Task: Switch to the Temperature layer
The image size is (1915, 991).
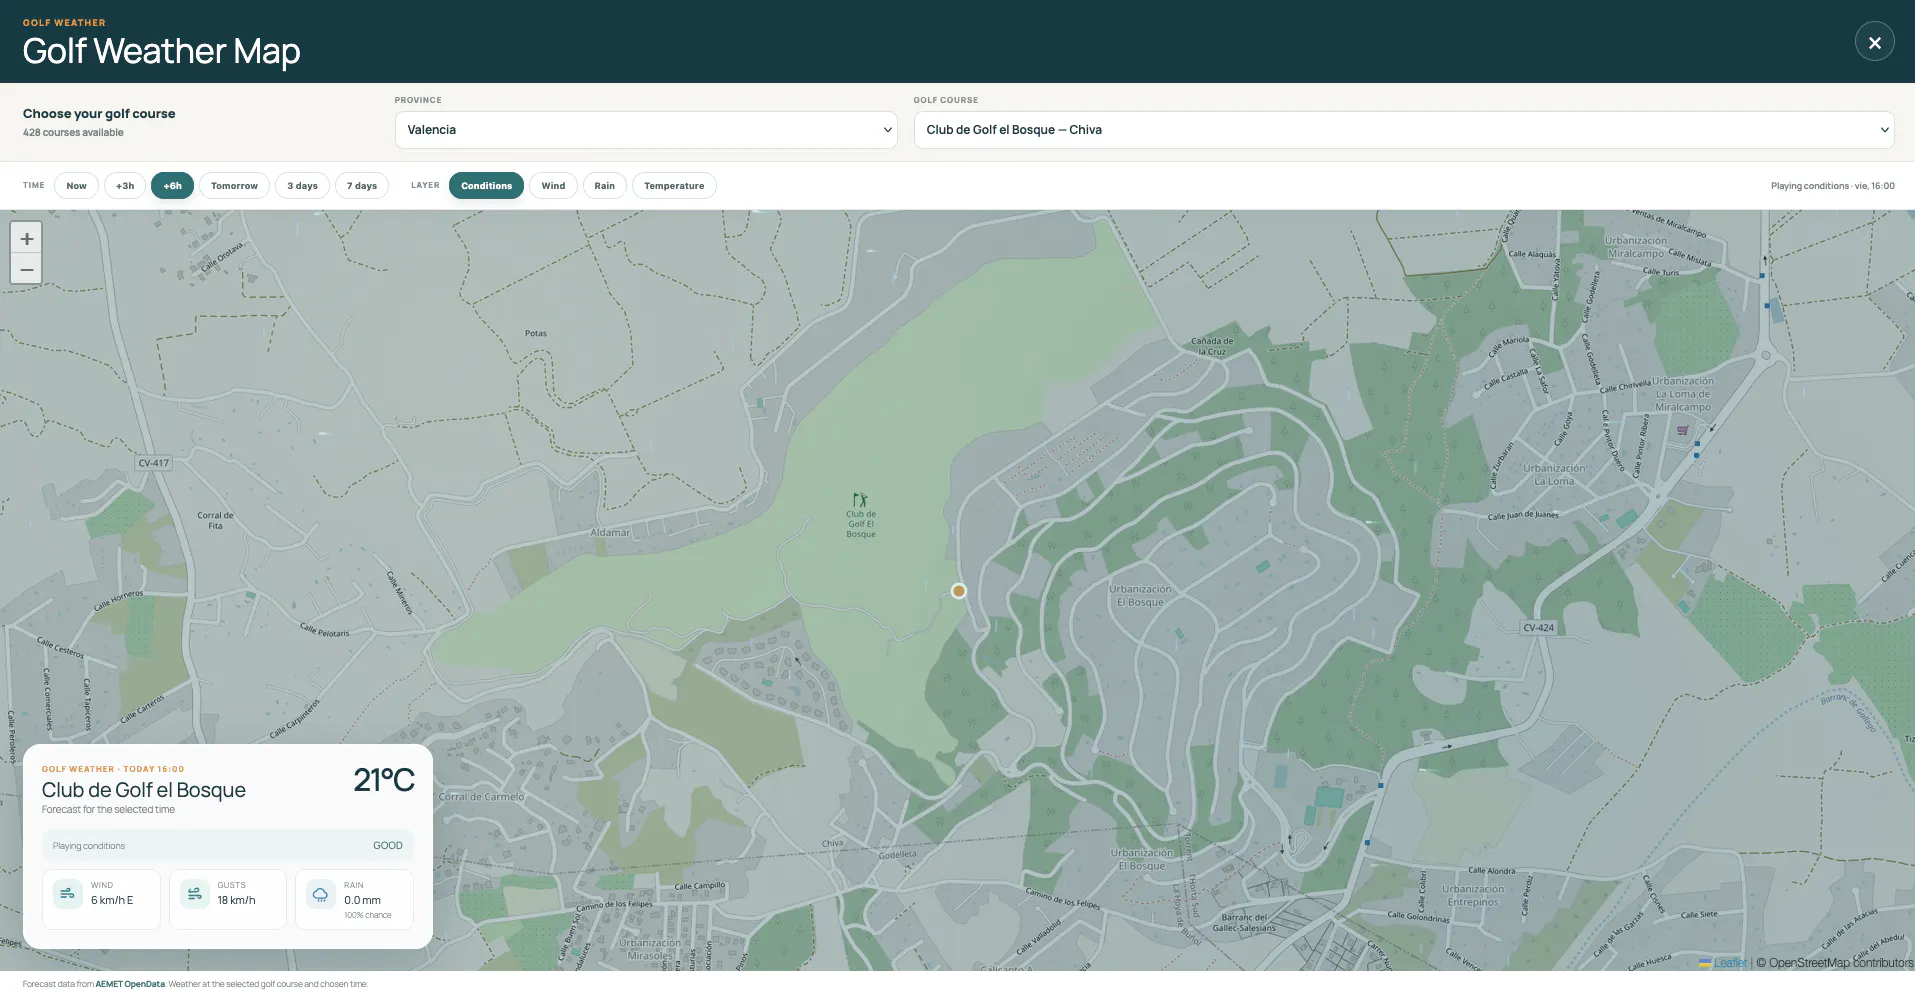Action: (674, 186)
